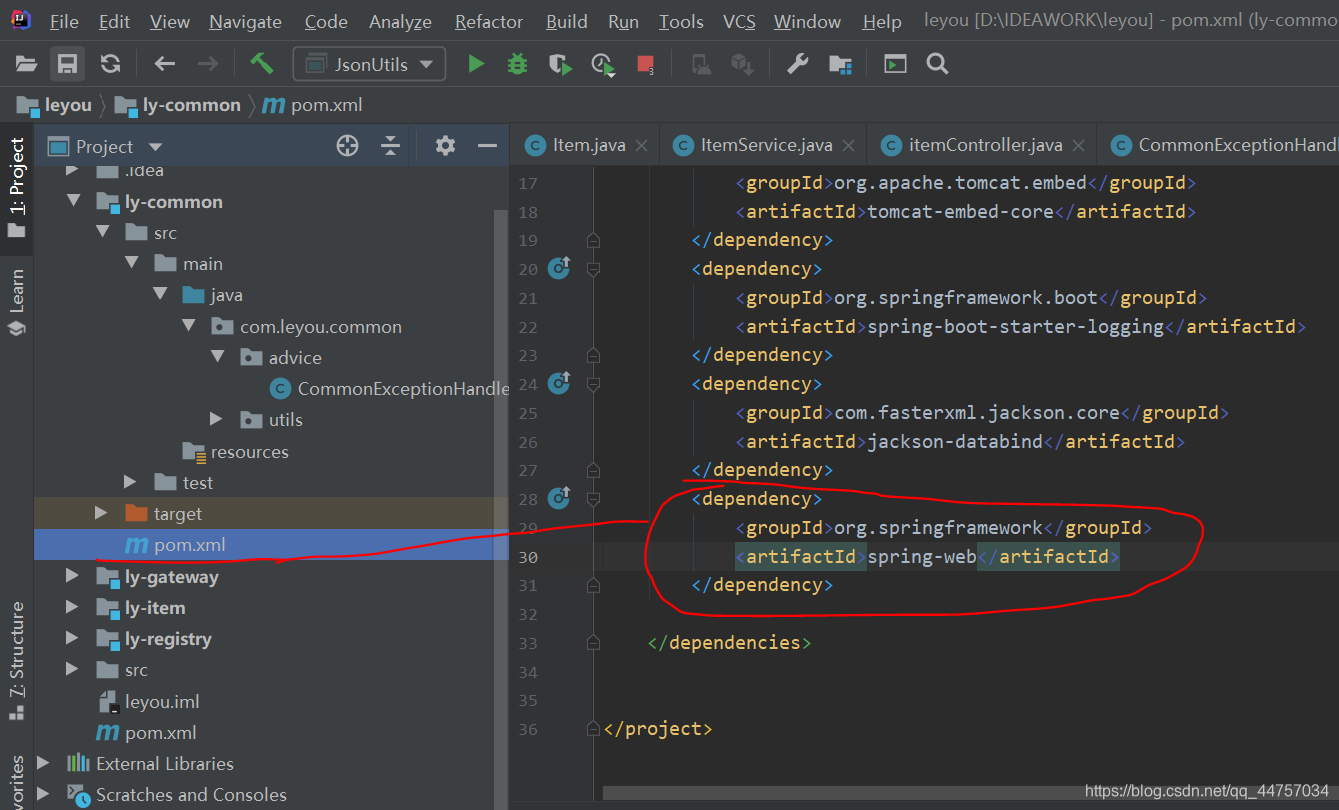The image size is (1339, 810).
Task: Expand the ly-registry module
Action: [x=72, y=639]
